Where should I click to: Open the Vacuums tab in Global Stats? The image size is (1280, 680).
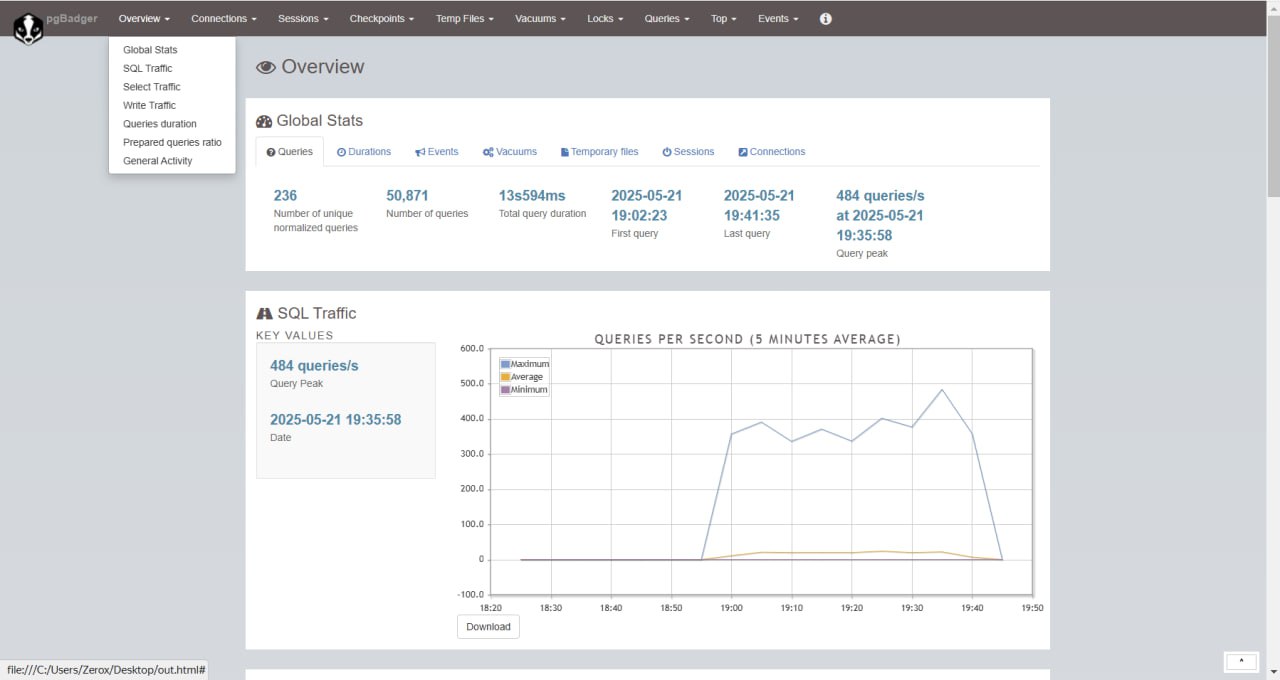510,152
